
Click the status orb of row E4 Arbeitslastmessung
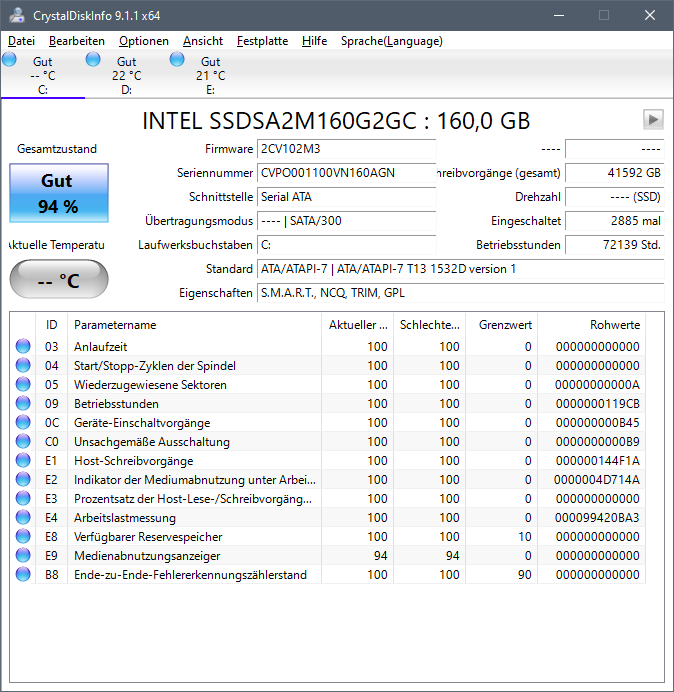coord(23,517)
